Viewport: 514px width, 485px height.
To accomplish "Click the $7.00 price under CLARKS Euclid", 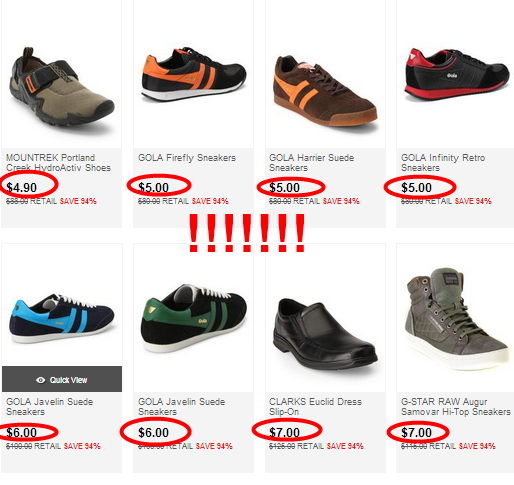I will click(x=284, y=433).
